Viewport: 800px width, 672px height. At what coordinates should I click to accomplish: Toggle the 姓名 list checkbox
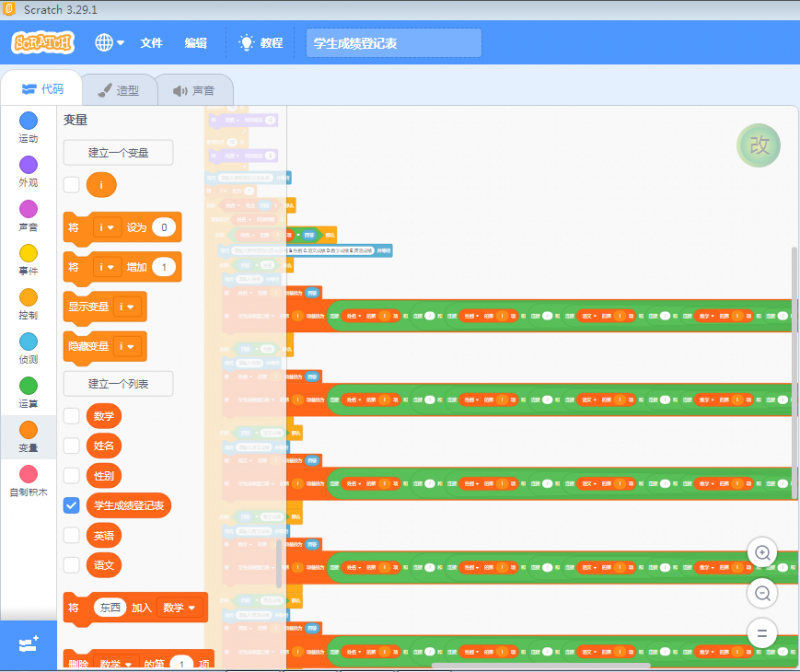coord(71,445)
